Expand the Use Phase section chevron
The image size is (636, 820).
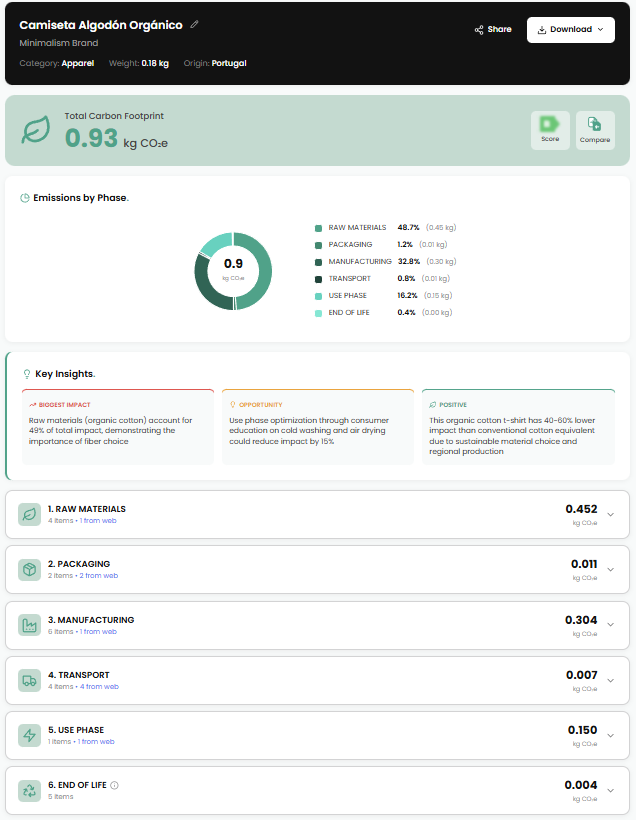pyautogui.click(x=610, y=735)
